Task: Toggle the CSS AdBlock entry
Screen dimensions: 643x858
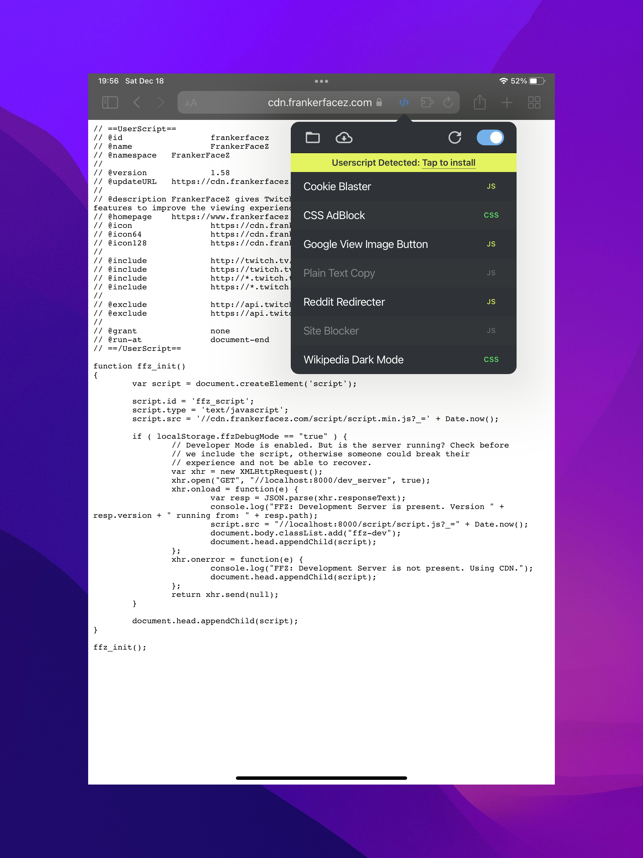Action: click(403, 216)
